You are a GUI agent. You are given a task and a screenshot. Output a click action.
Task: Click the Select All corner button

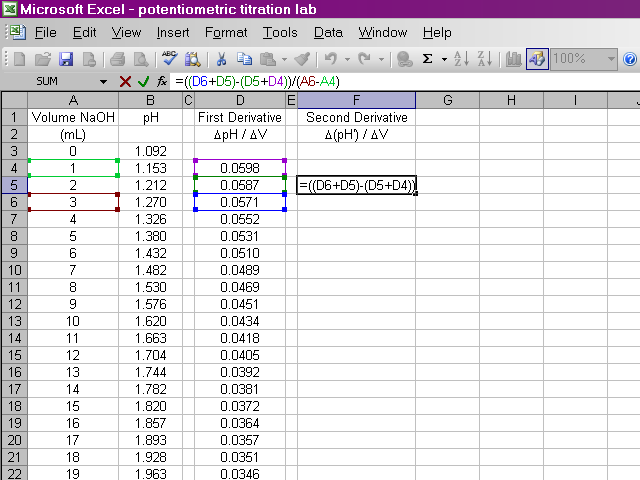pyautogui.click(x=14, y=100)
